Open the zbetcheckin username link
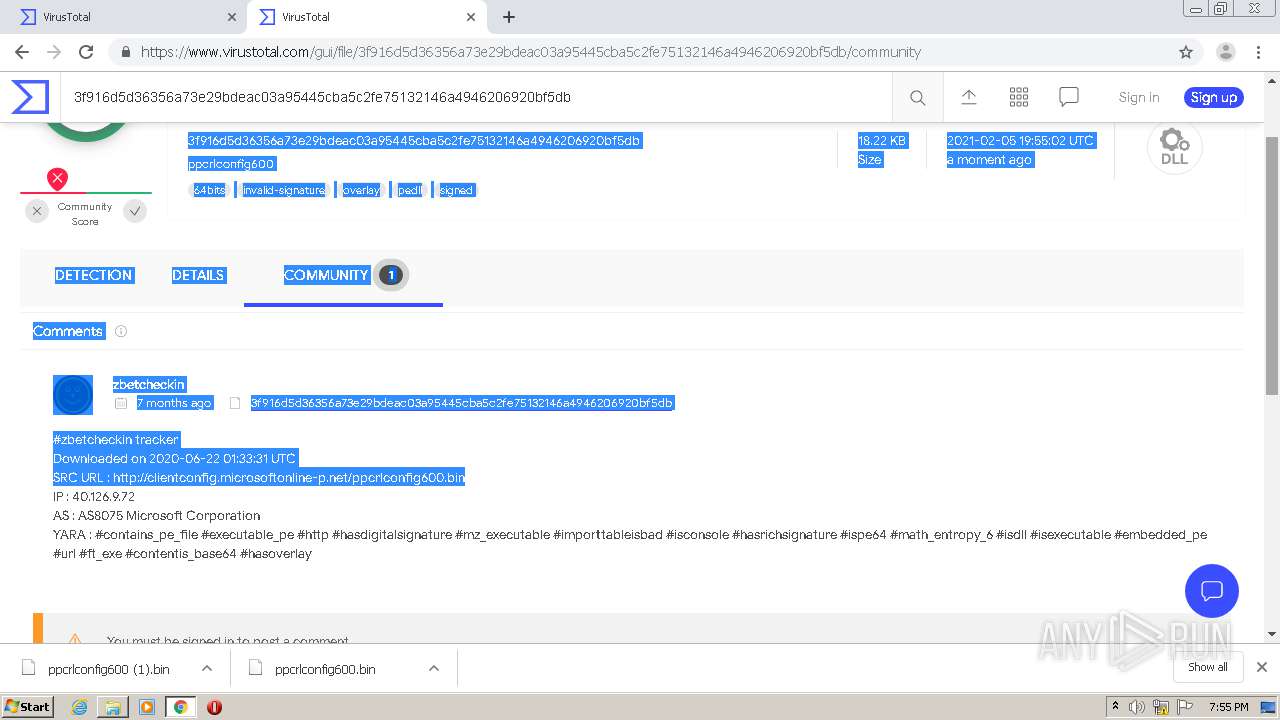This screenshot has width=1280, height=720. coord(149,384)
